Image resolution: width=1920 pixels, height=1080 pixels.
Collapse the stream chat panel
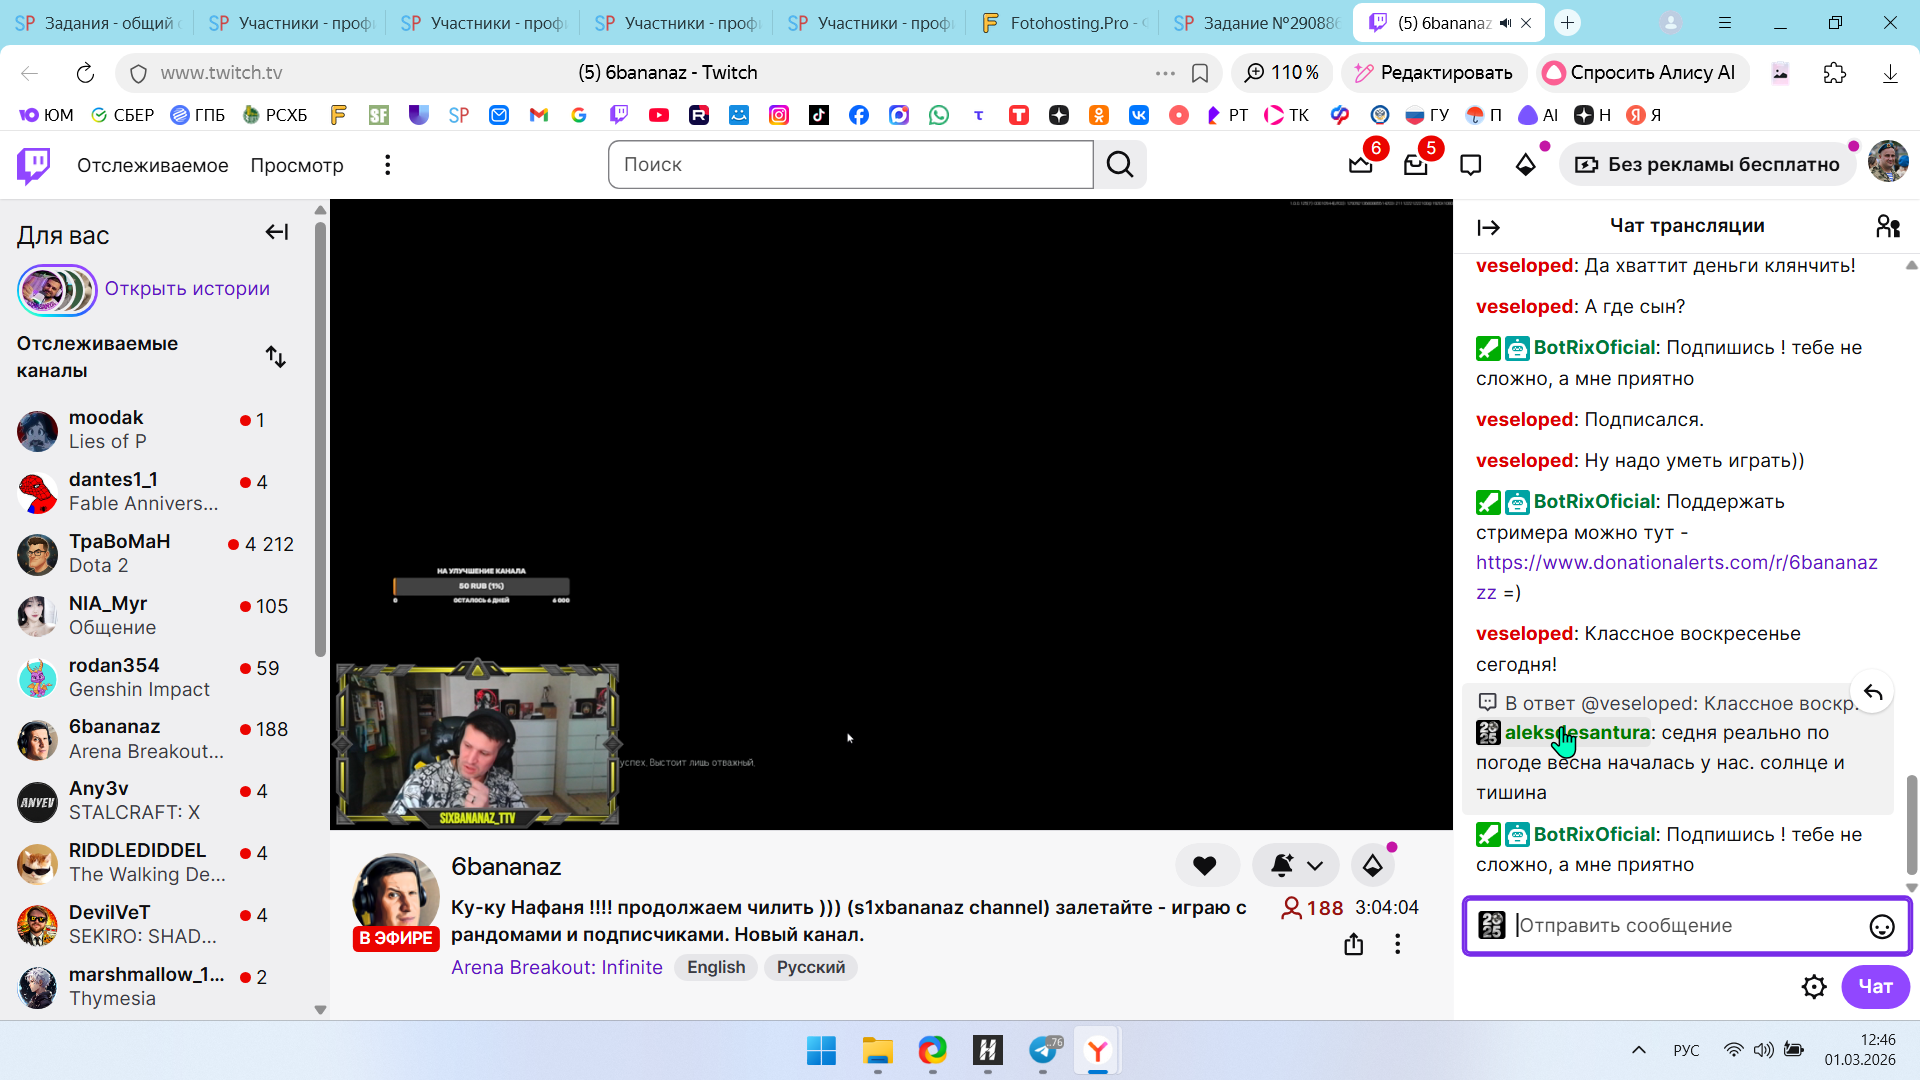tap(1488, 228)
